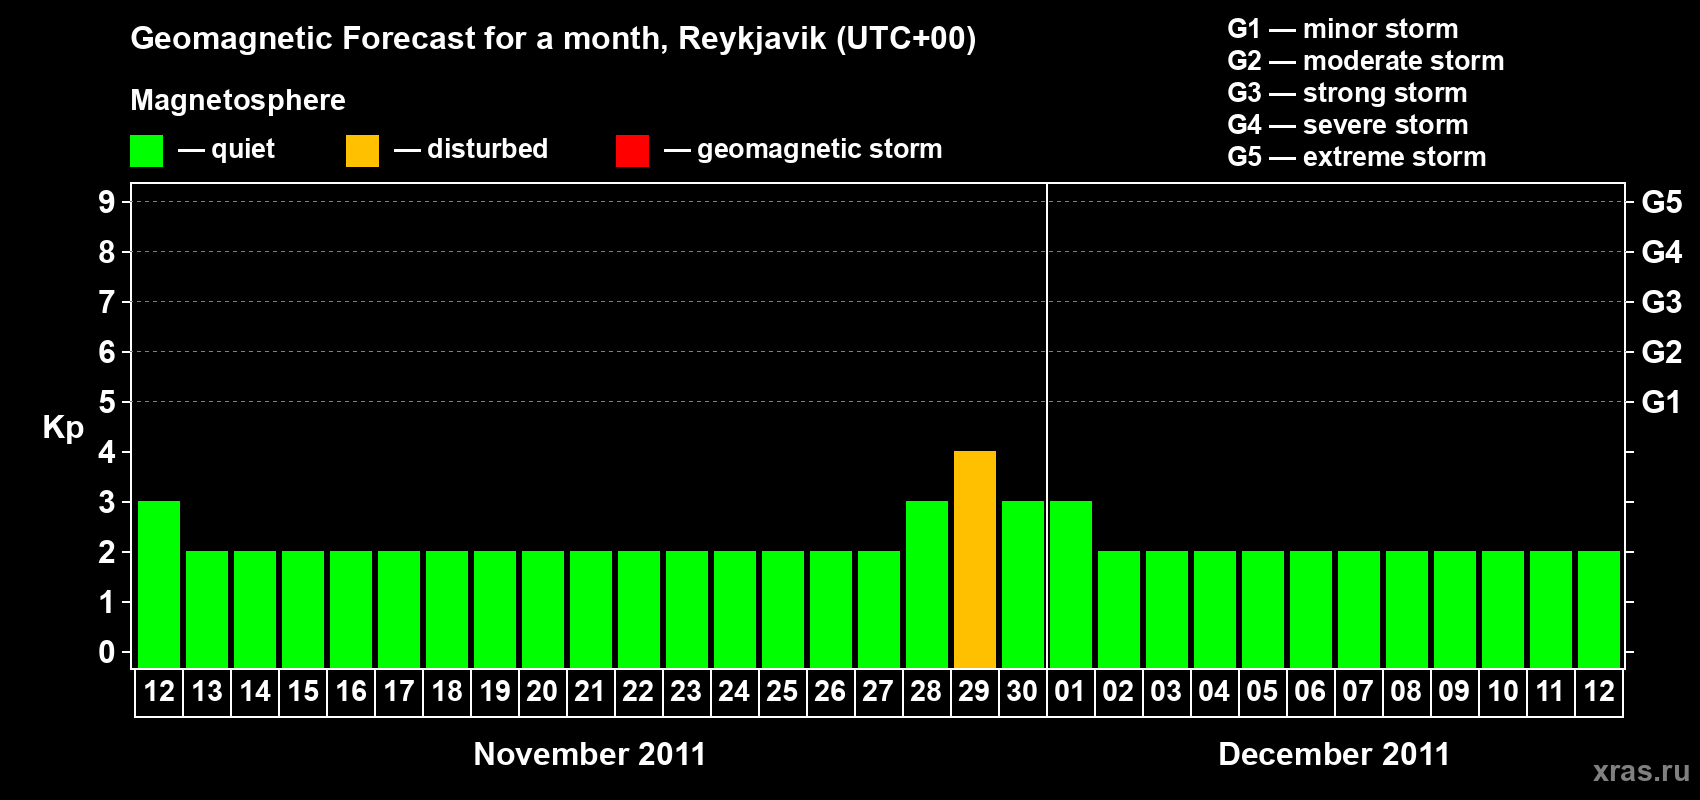This screenshot has width=1700, height=800.
Task: Click date label 09 on the axis
Action: 1454,692
